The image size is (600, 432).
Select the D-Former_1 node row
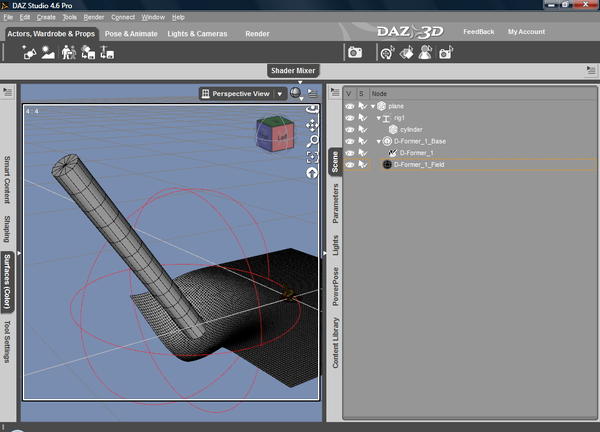[x=470, y=153]
